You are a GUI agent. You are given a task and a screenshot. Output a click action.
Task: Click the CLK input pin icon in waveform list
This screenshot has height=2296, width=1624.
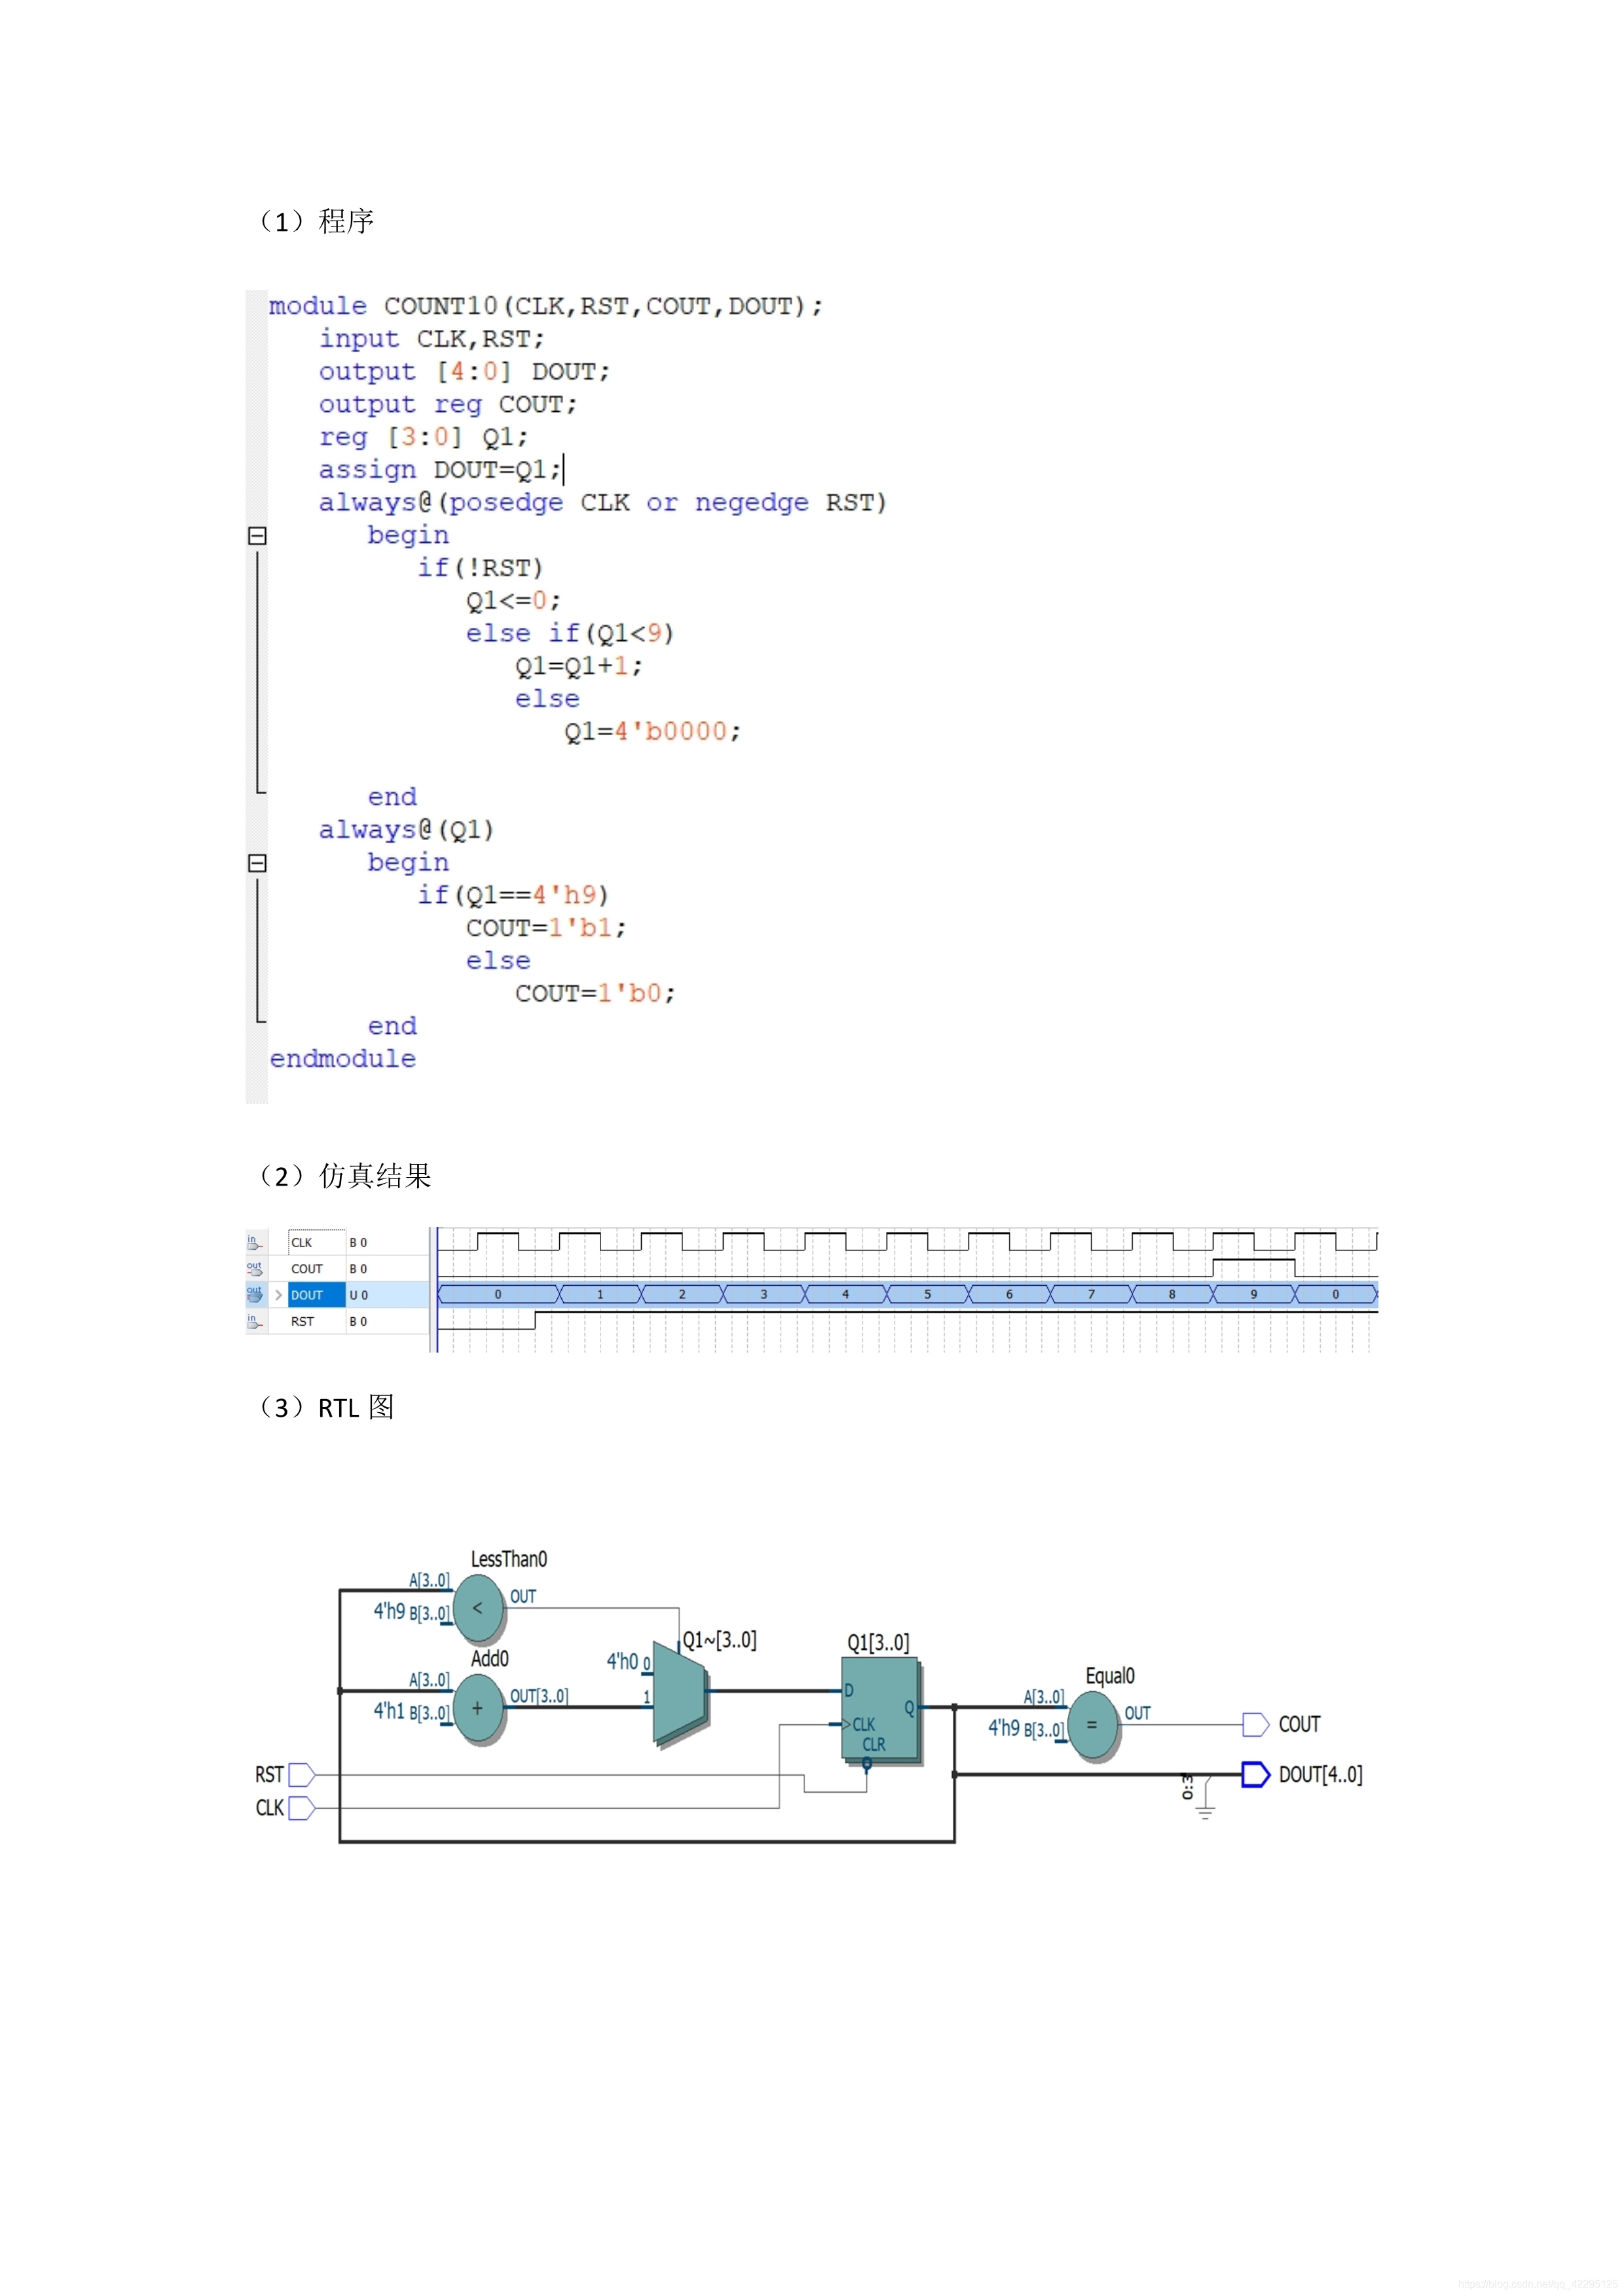point(254,1242)
